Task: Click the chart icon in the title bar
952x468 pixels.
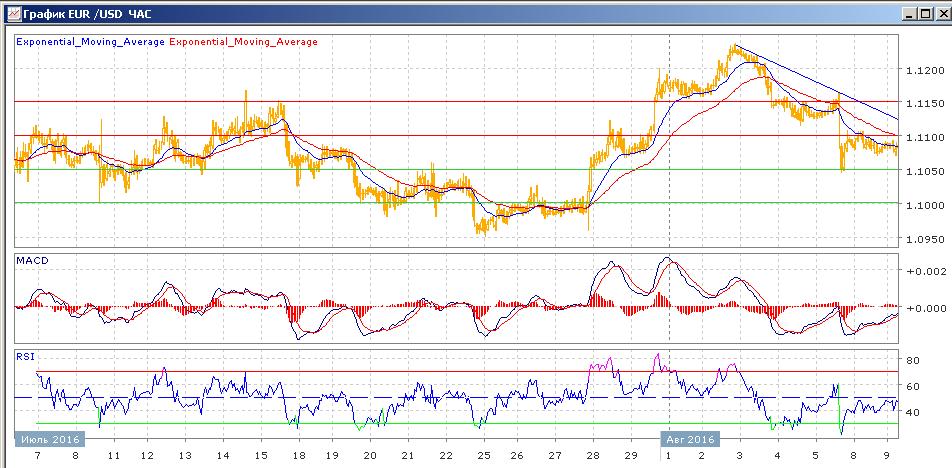Action: 12,13
